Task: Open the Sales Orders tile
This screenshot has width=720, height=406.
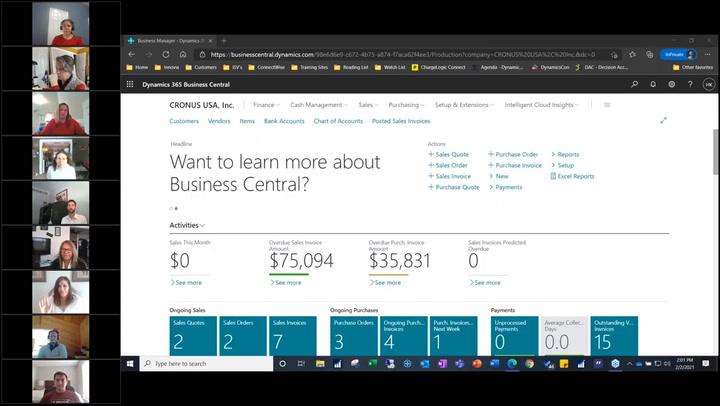Action: [243, 336]
